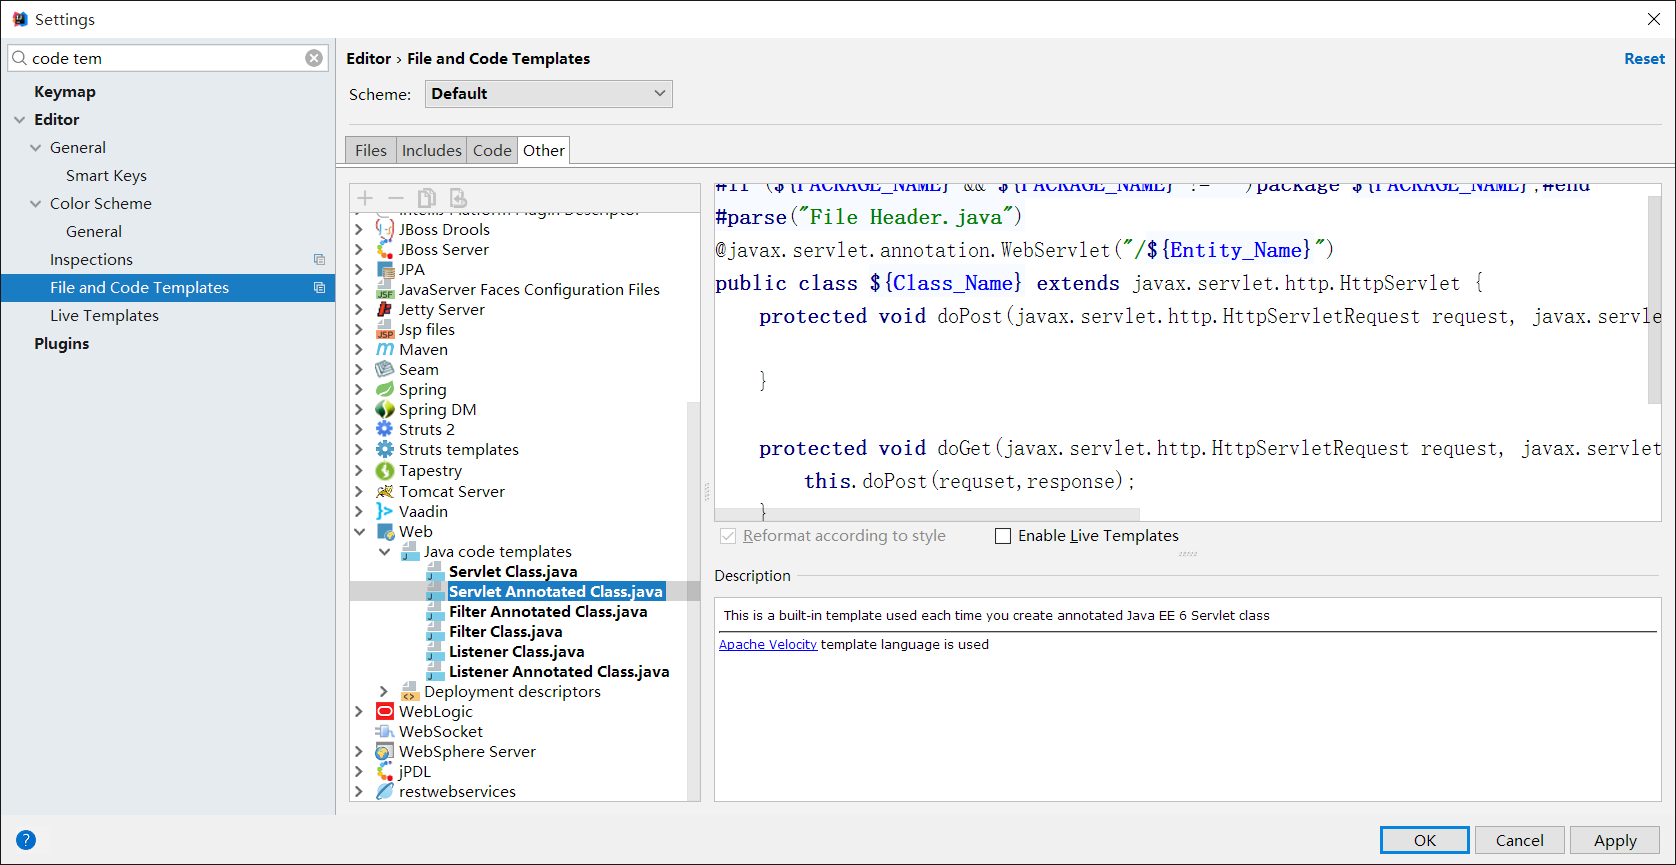Expand the Deployment descriptors node

click(384, 691)
